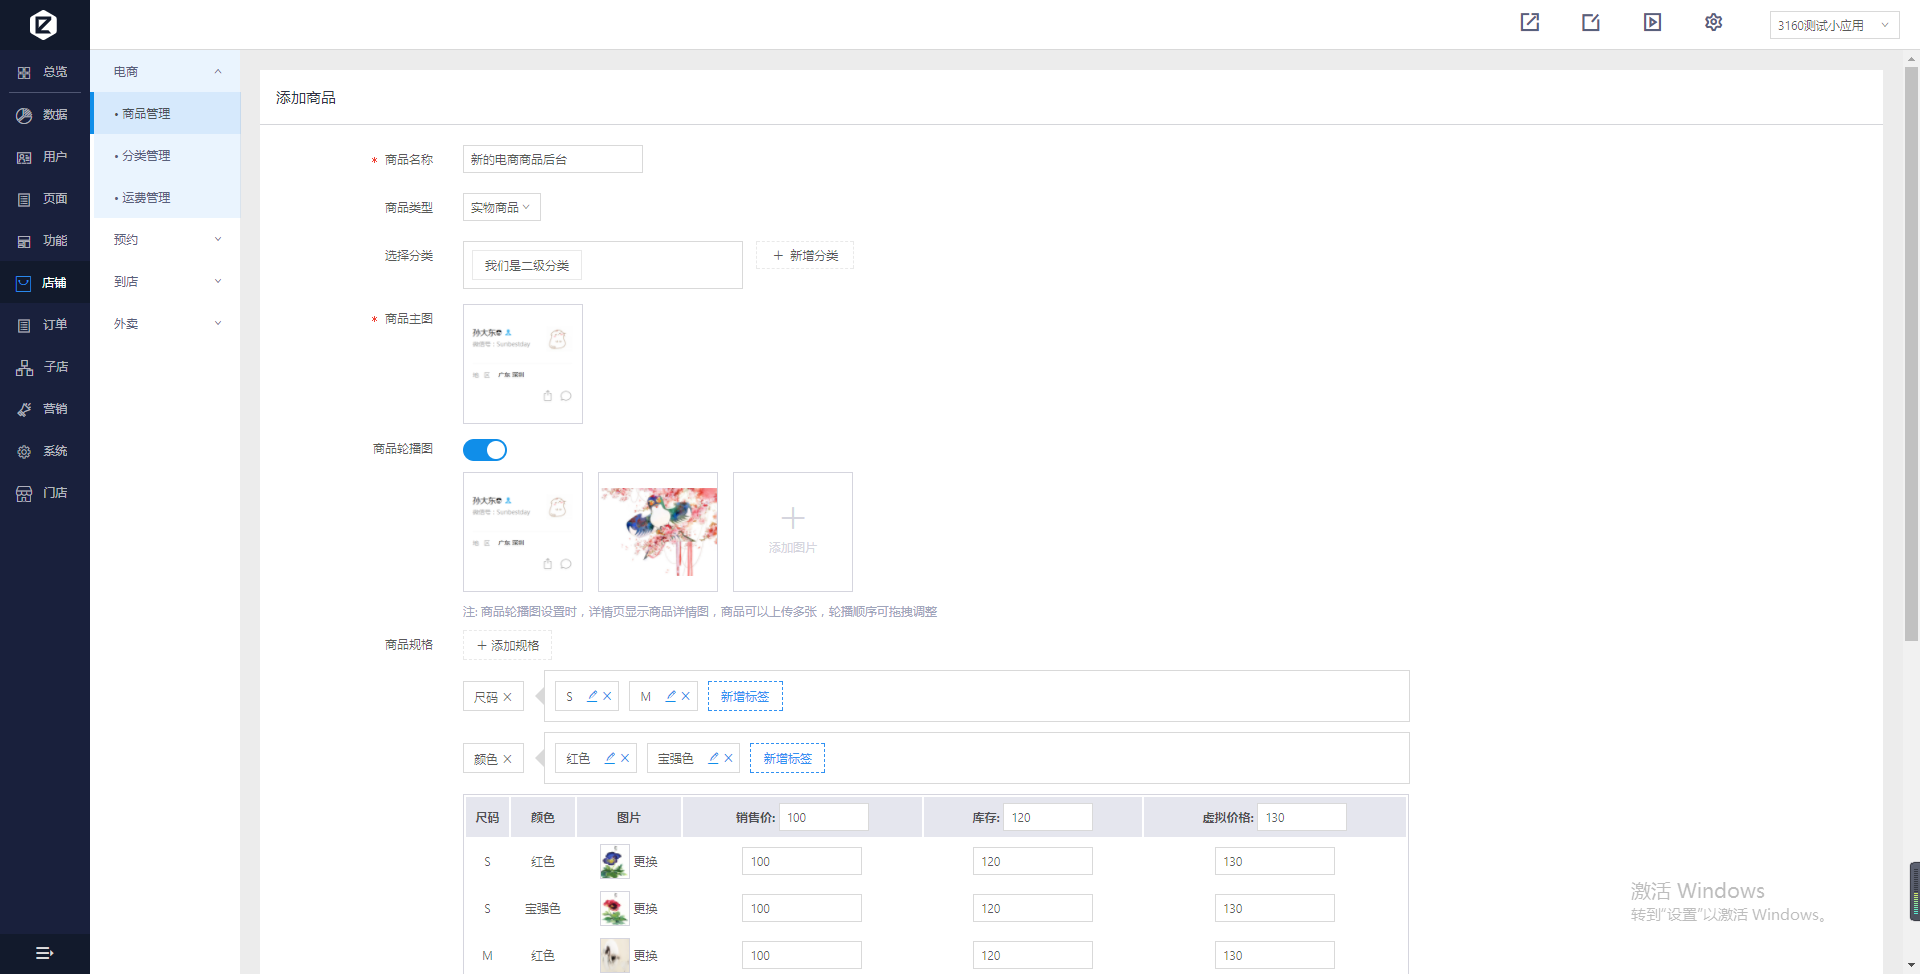Open 分类管理 in the side menu
Screen dimensions: 1920x974
point(146,156)
